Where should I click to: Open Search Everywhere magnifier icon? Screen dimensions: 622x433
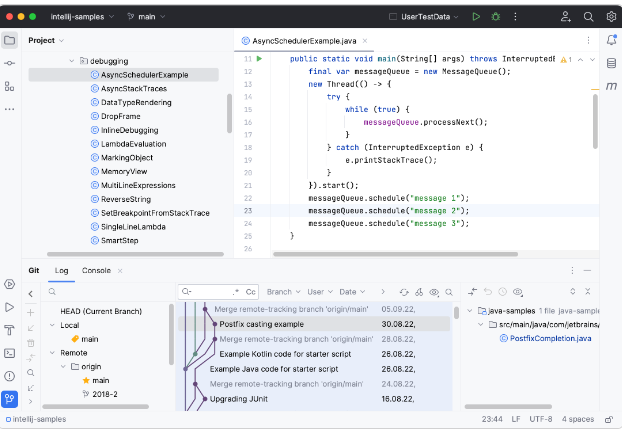point(588,17)
